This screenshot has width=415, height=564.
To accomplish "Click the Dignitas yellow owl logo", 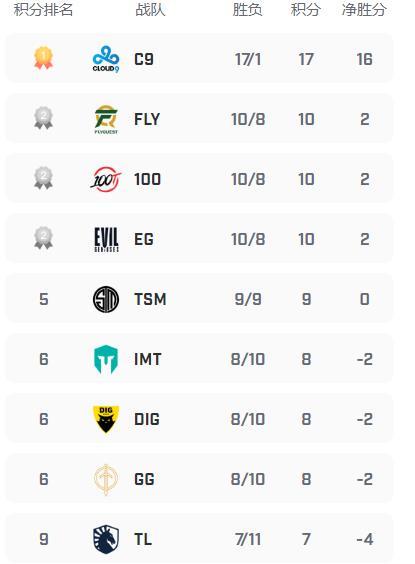I will 106,419.
